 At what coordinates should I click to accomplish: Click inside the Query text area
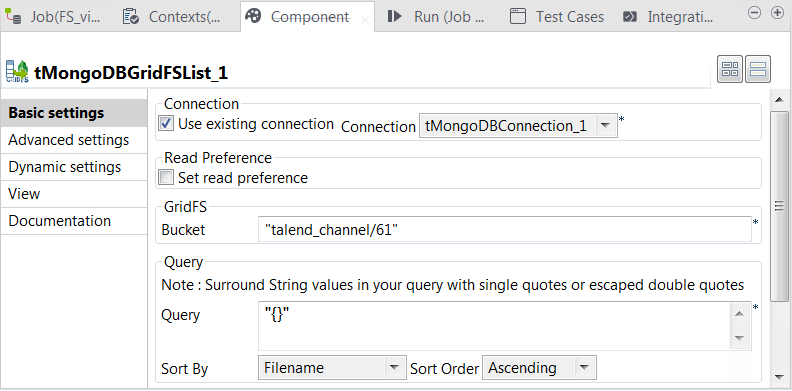[494, 326]
